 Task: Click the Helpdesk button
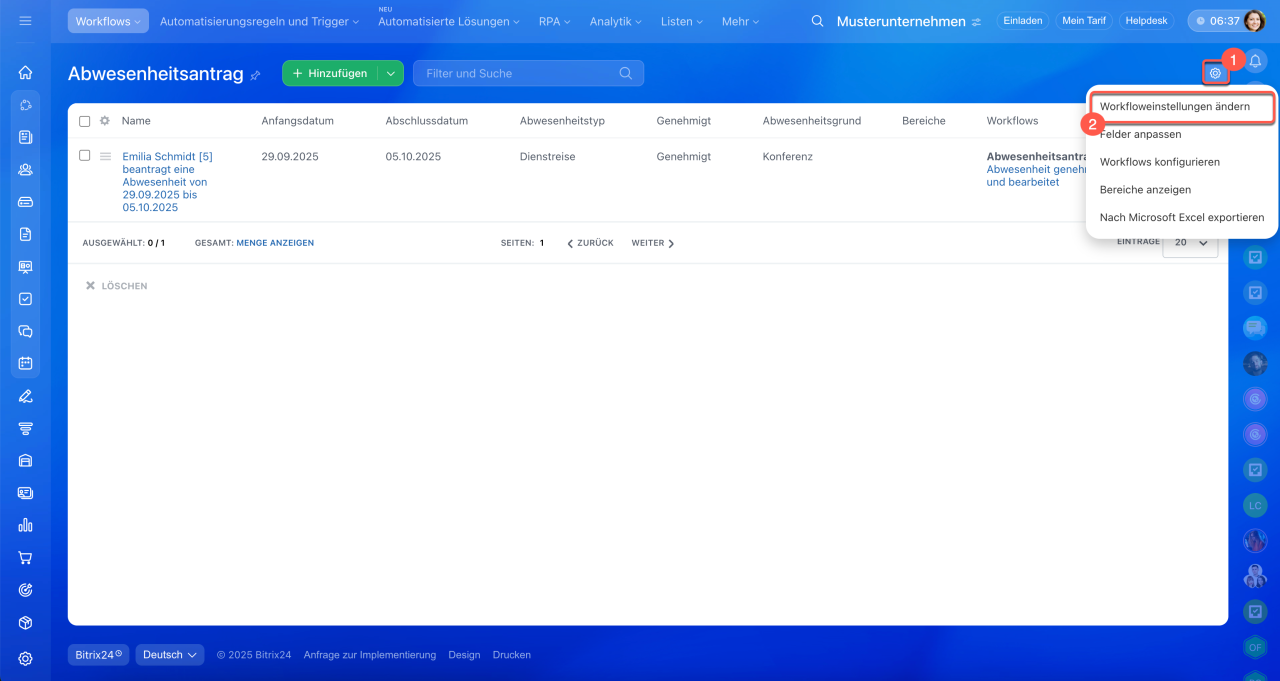coord(1146,21)
